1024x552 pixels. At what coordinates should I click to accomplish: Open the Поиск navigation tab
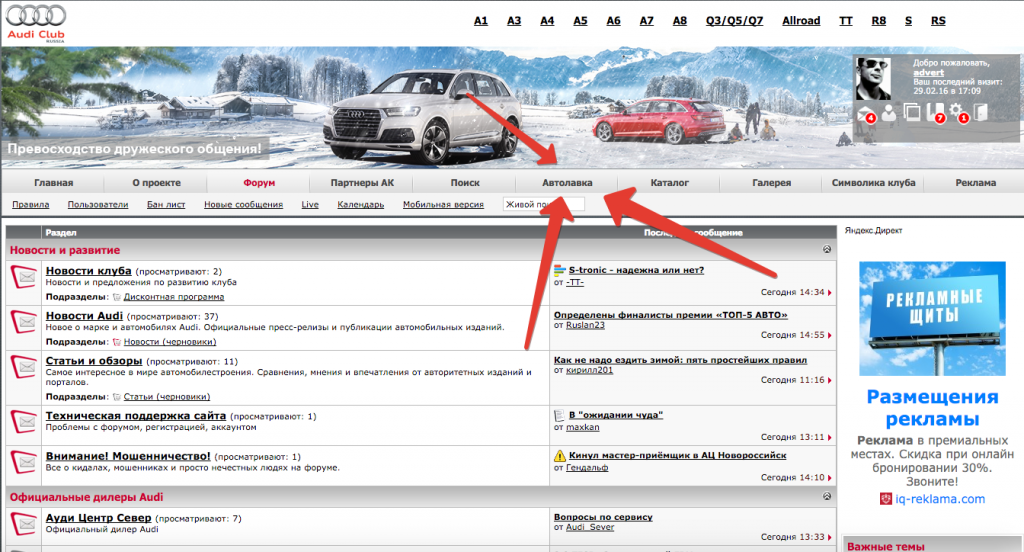(x=464, y=183)
